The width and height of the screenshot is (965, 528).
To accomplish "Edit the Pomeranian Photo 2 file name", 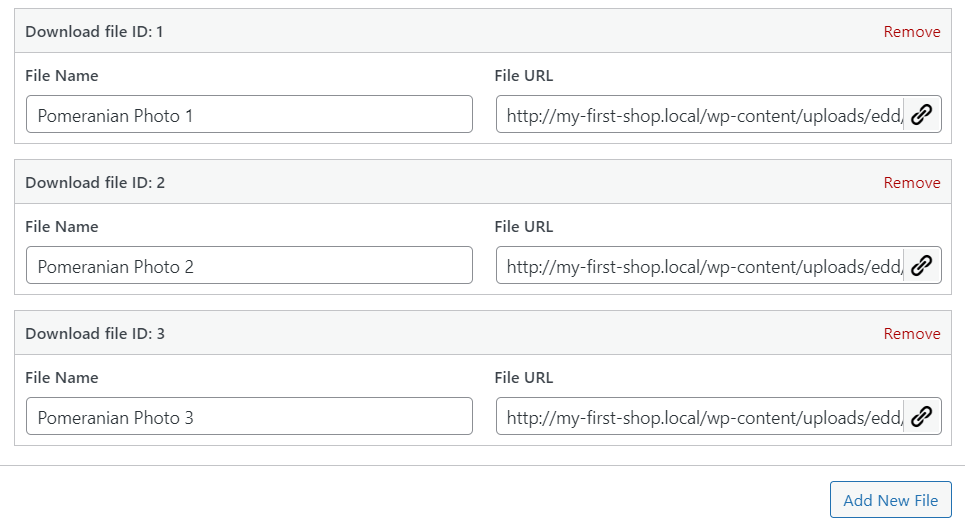I will pos(249,265).
